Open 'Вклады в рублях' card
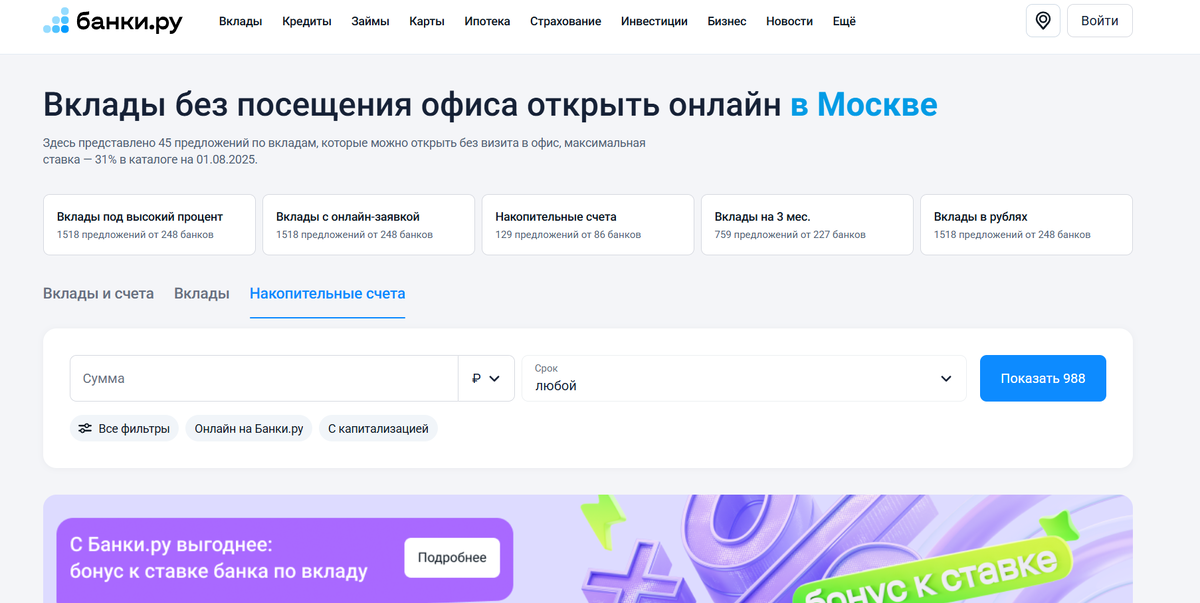The width and height of the screenshot is (1200, 603). [x=1026, y=225]
